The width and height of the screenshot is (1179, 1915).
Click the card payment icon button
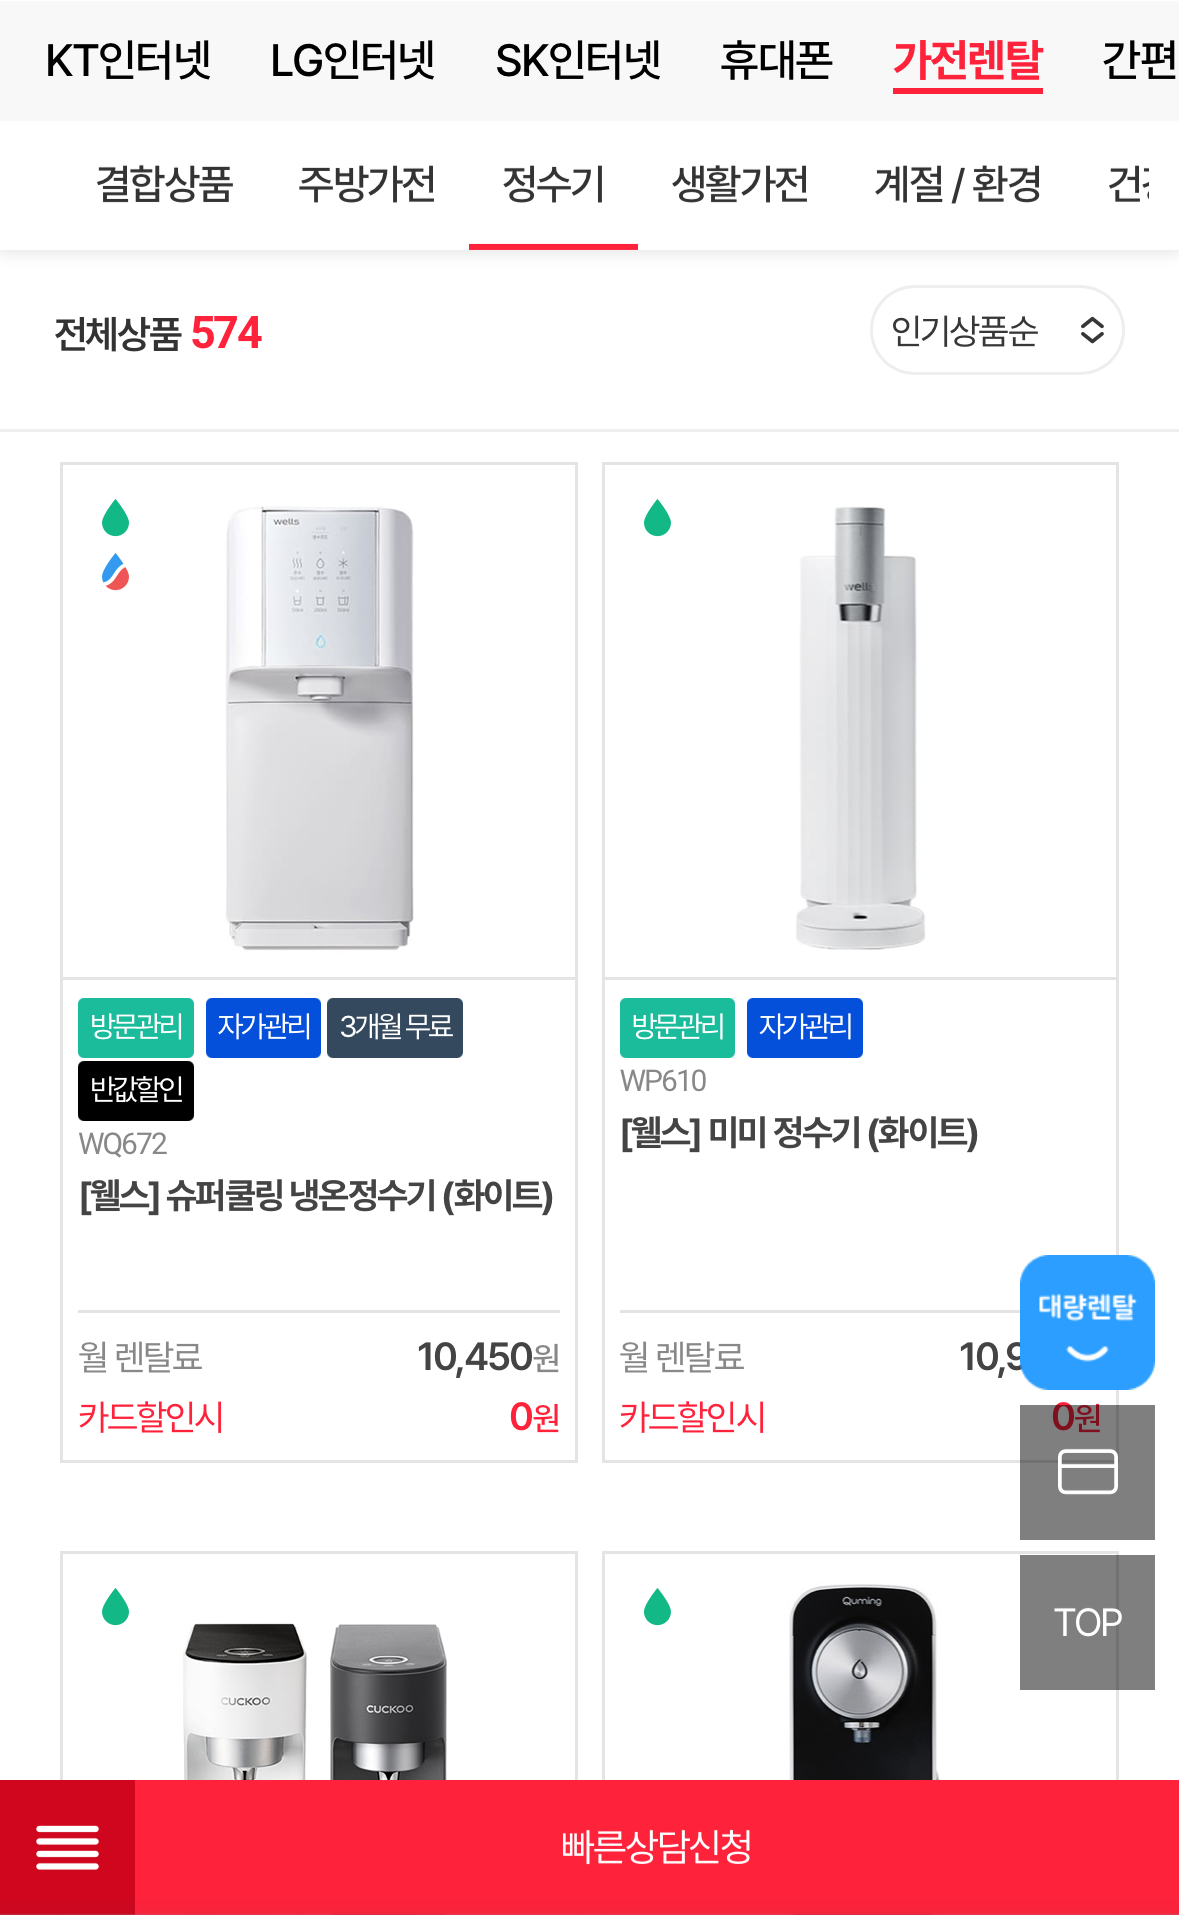1087,1471
